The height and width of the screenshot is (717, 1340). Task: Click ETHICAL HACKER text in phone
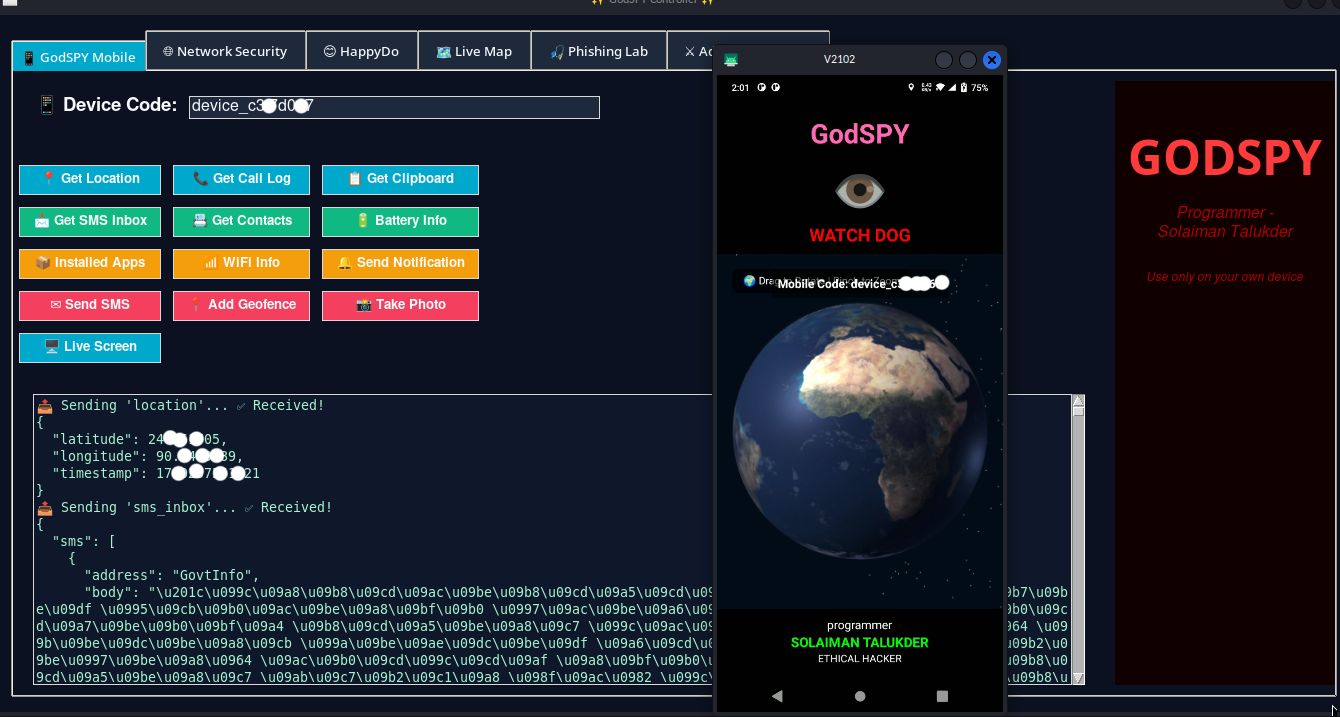(x=860, y=659)
